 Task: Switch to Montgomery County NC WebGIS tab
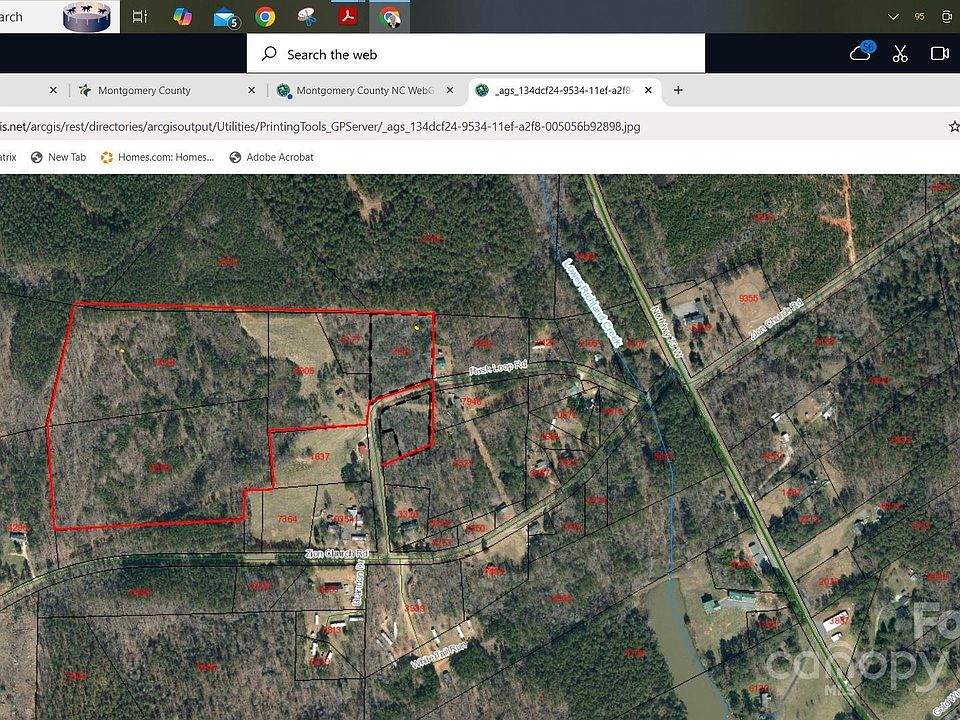pos(364,90)
